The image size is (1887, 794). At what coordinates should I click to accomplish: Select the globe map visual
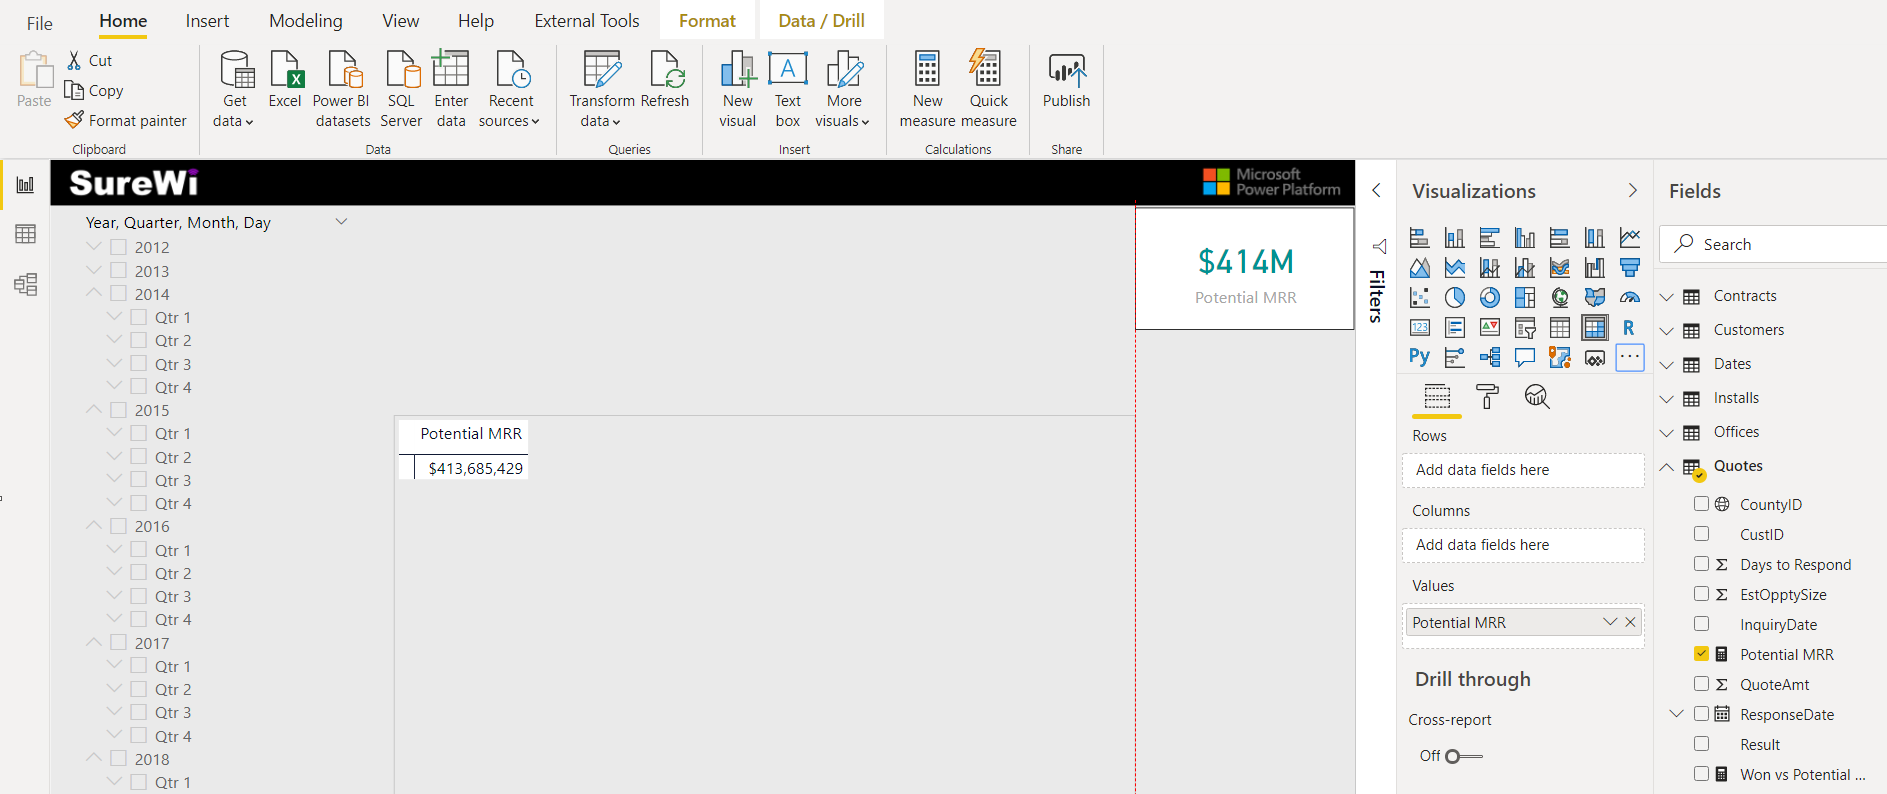pyautogui.click(x=1560, y=298)
